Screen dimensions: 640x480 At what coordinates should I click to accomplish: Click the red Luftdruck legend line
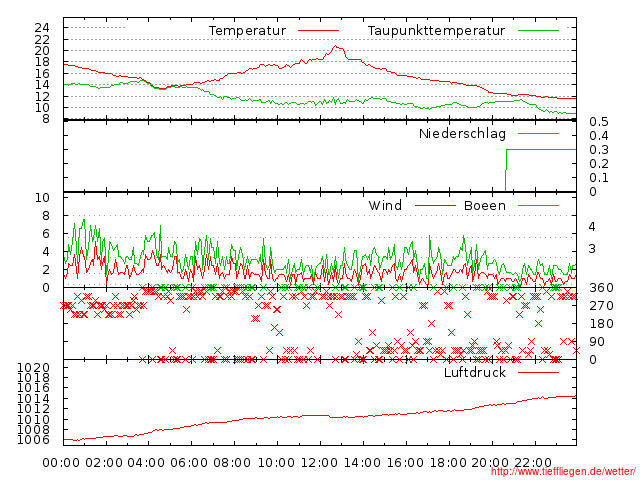[x=538, y=372]
